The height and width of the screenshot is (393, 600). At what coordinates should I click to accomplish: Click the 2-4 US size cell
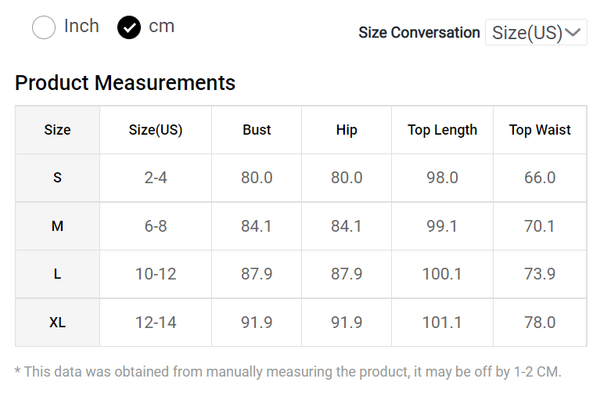pos(155,178)
